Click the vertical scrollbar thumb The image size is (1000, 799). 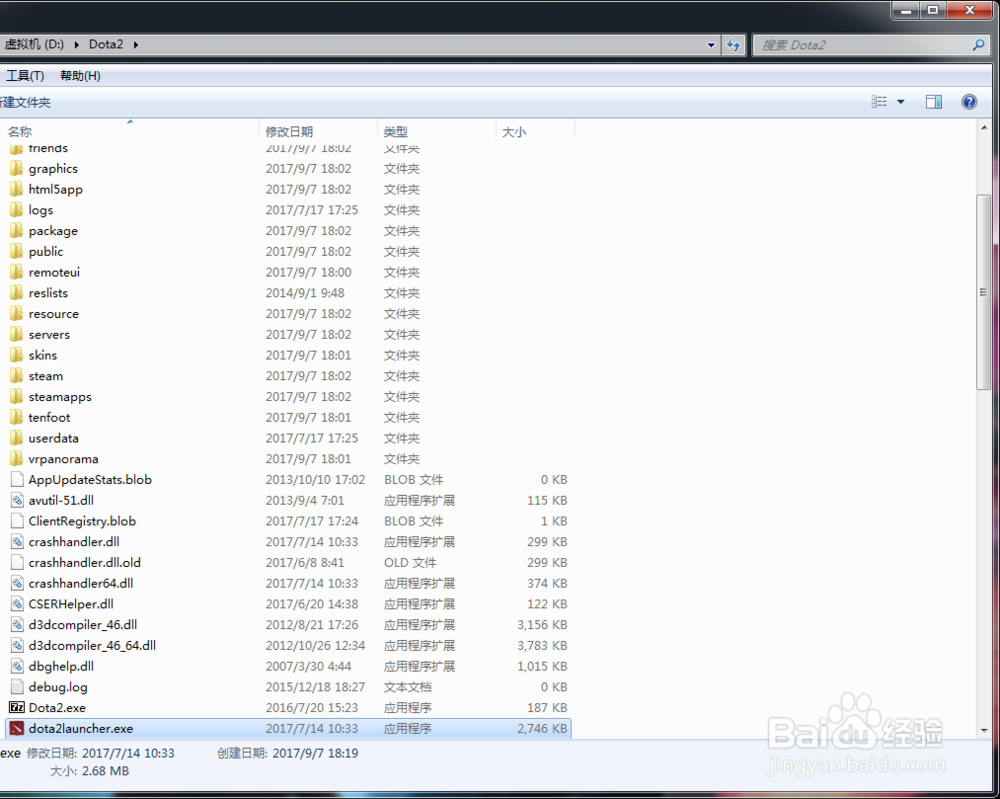tap(983, 292)
